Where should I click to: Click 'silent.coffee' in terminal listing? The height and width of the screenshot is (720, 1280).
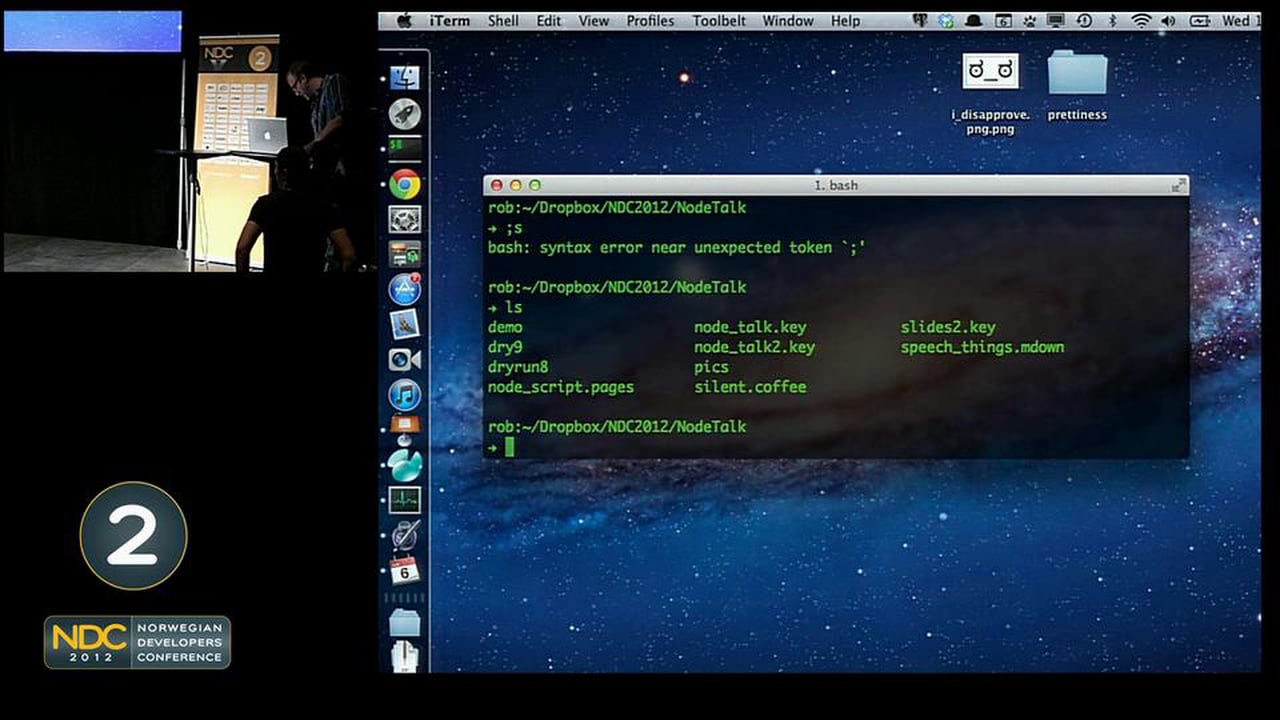point(750,387)
